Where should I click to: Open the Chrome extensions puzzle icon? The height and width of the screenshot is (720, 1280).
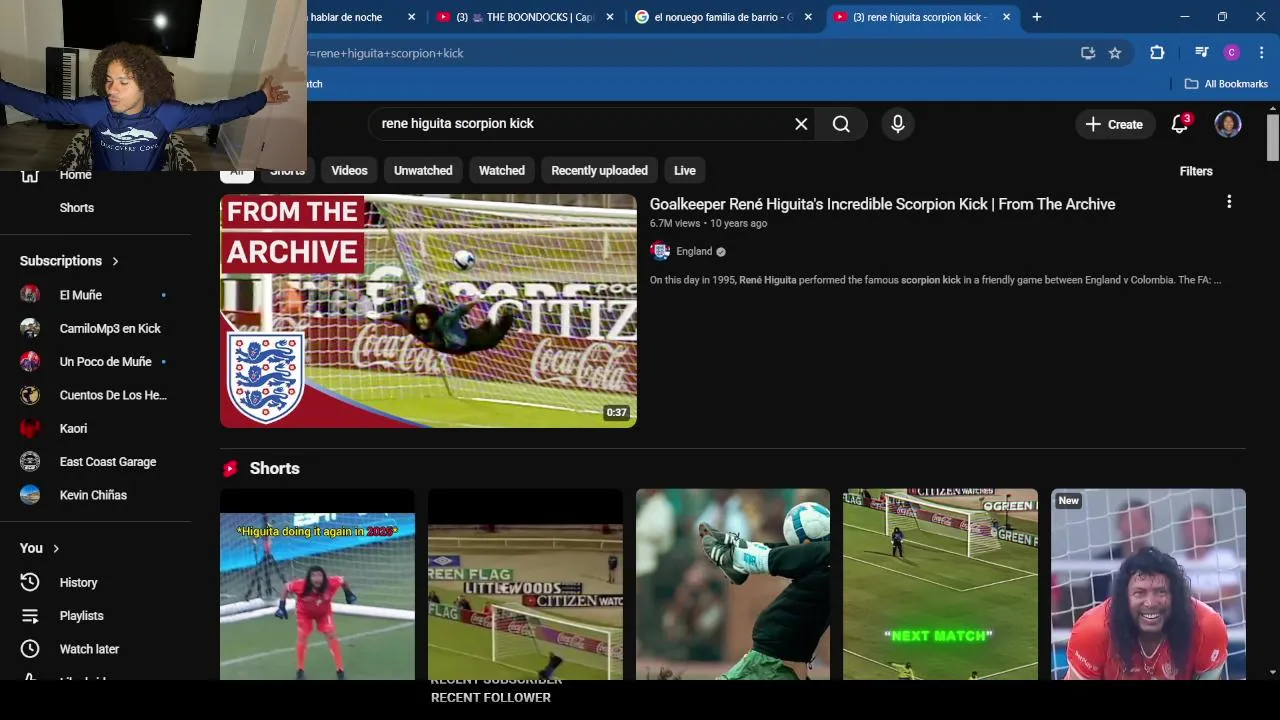[1157, 53]
